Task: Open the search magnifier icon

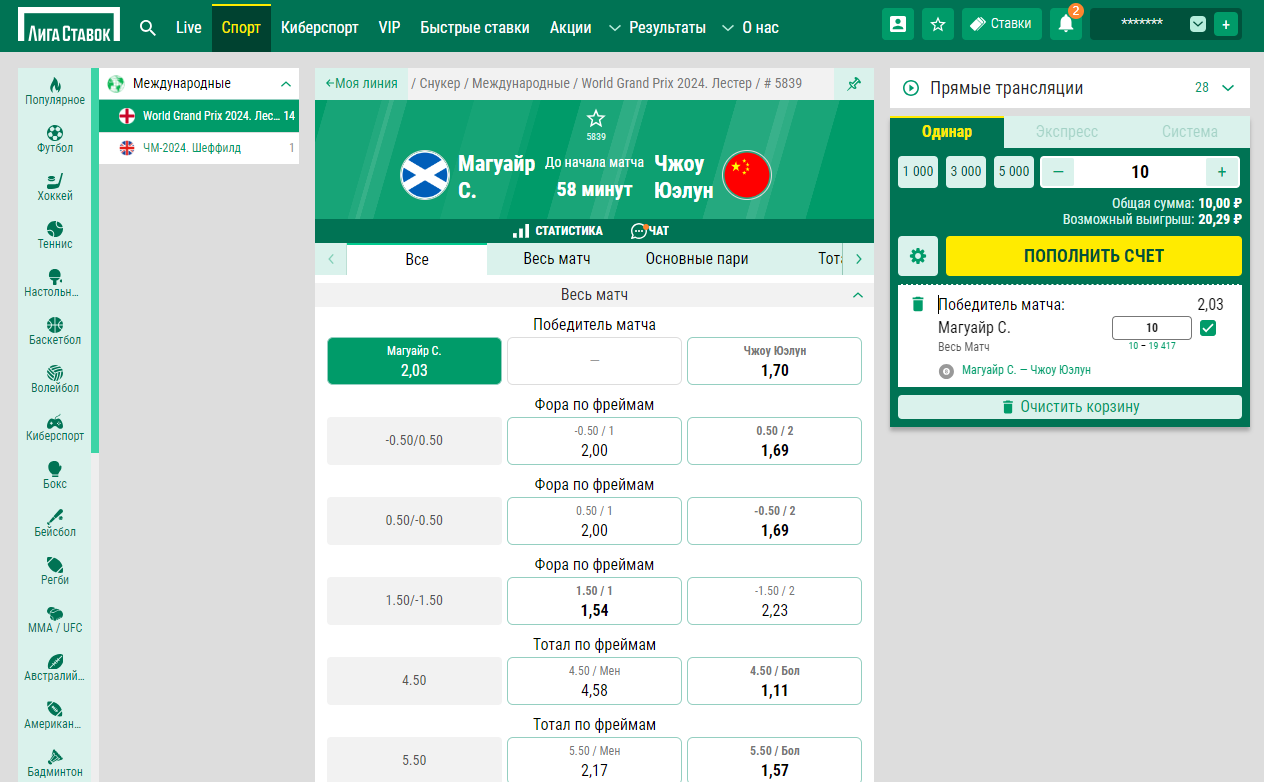Action: pyautogui.click(x=148, y=27)
